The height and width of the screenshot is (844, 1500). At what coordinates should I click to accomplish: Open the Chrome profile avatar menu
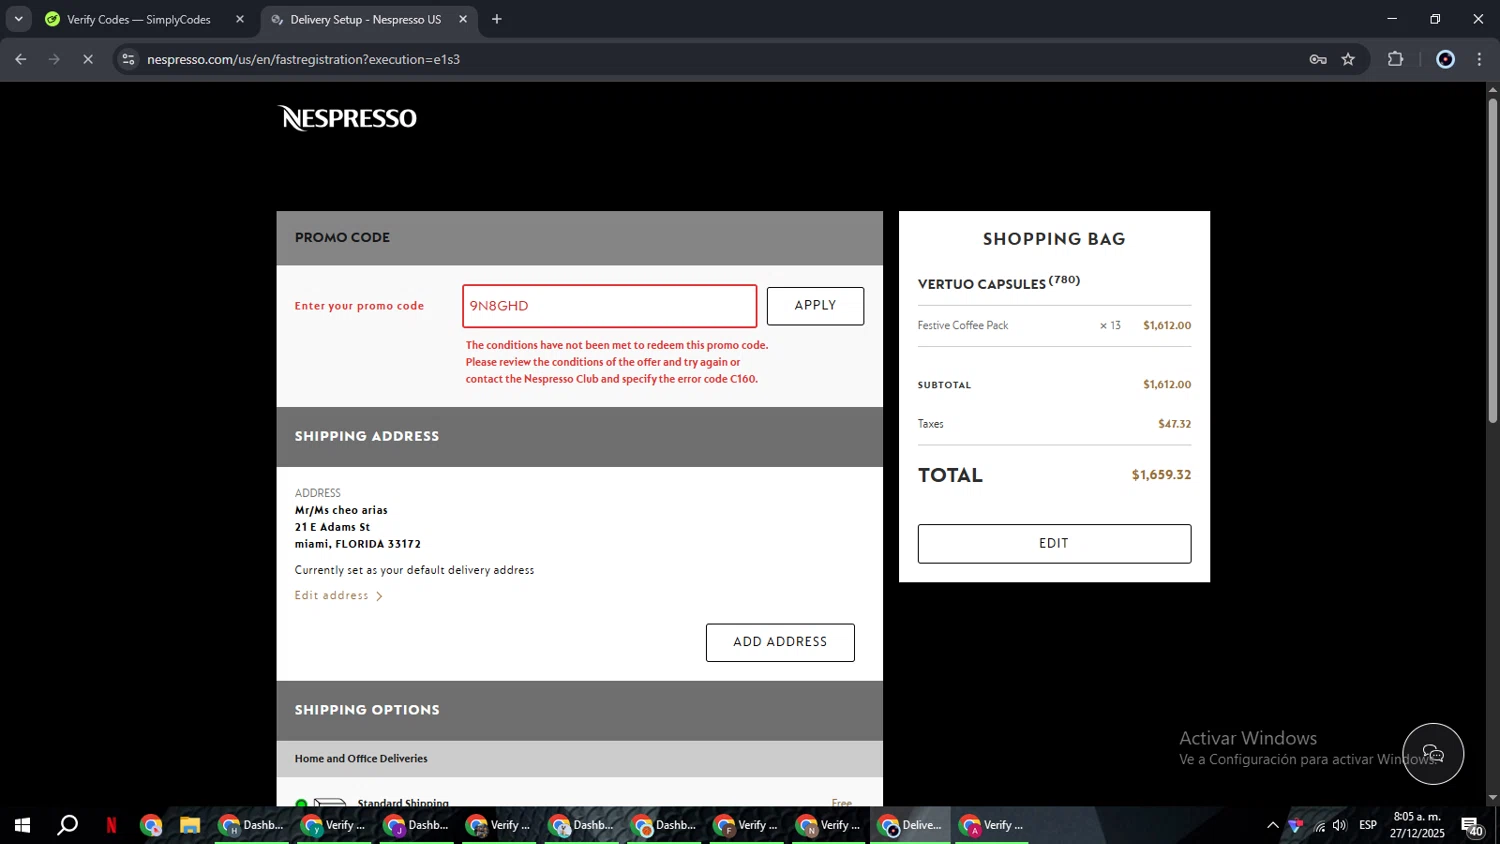point(1445,59)
